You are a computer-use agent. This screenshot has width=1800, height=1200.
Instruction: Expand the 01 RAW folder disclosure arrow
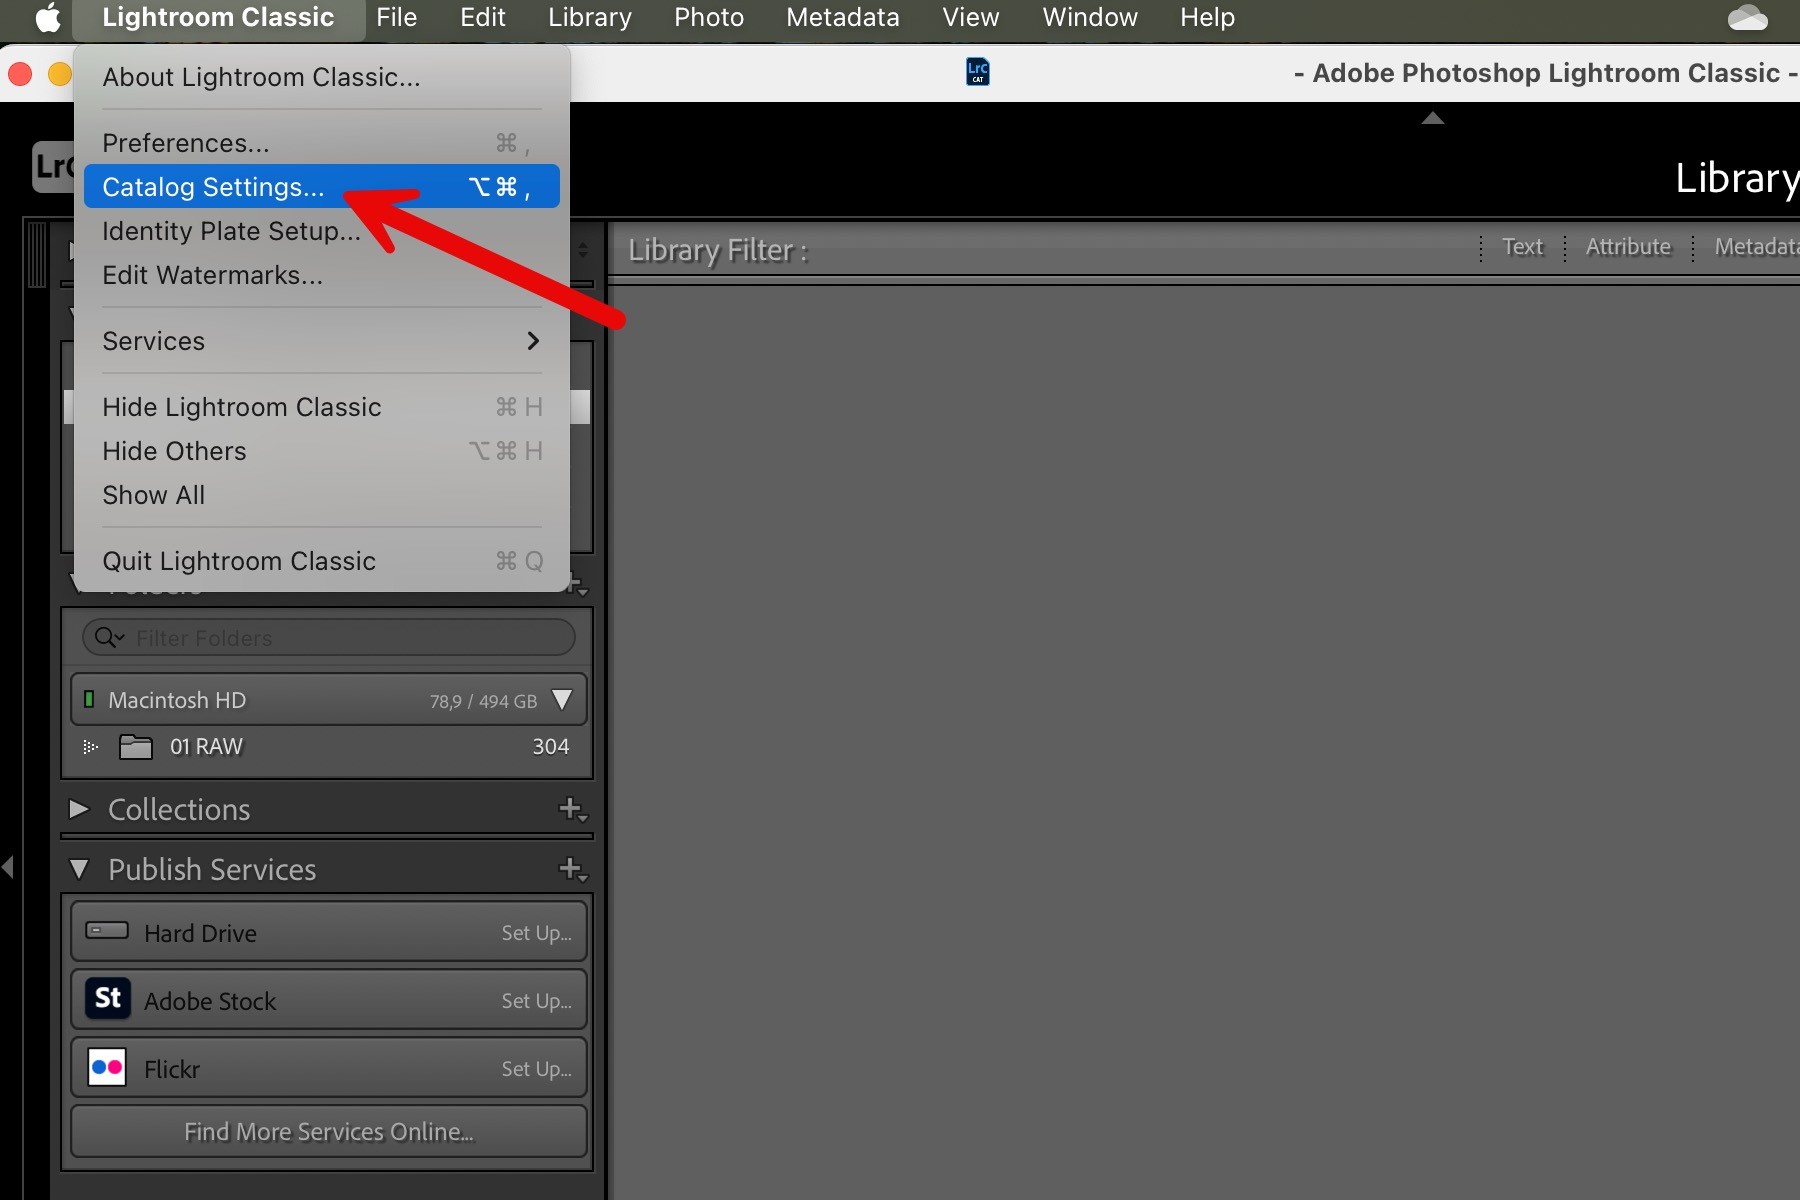pos(90,747)
